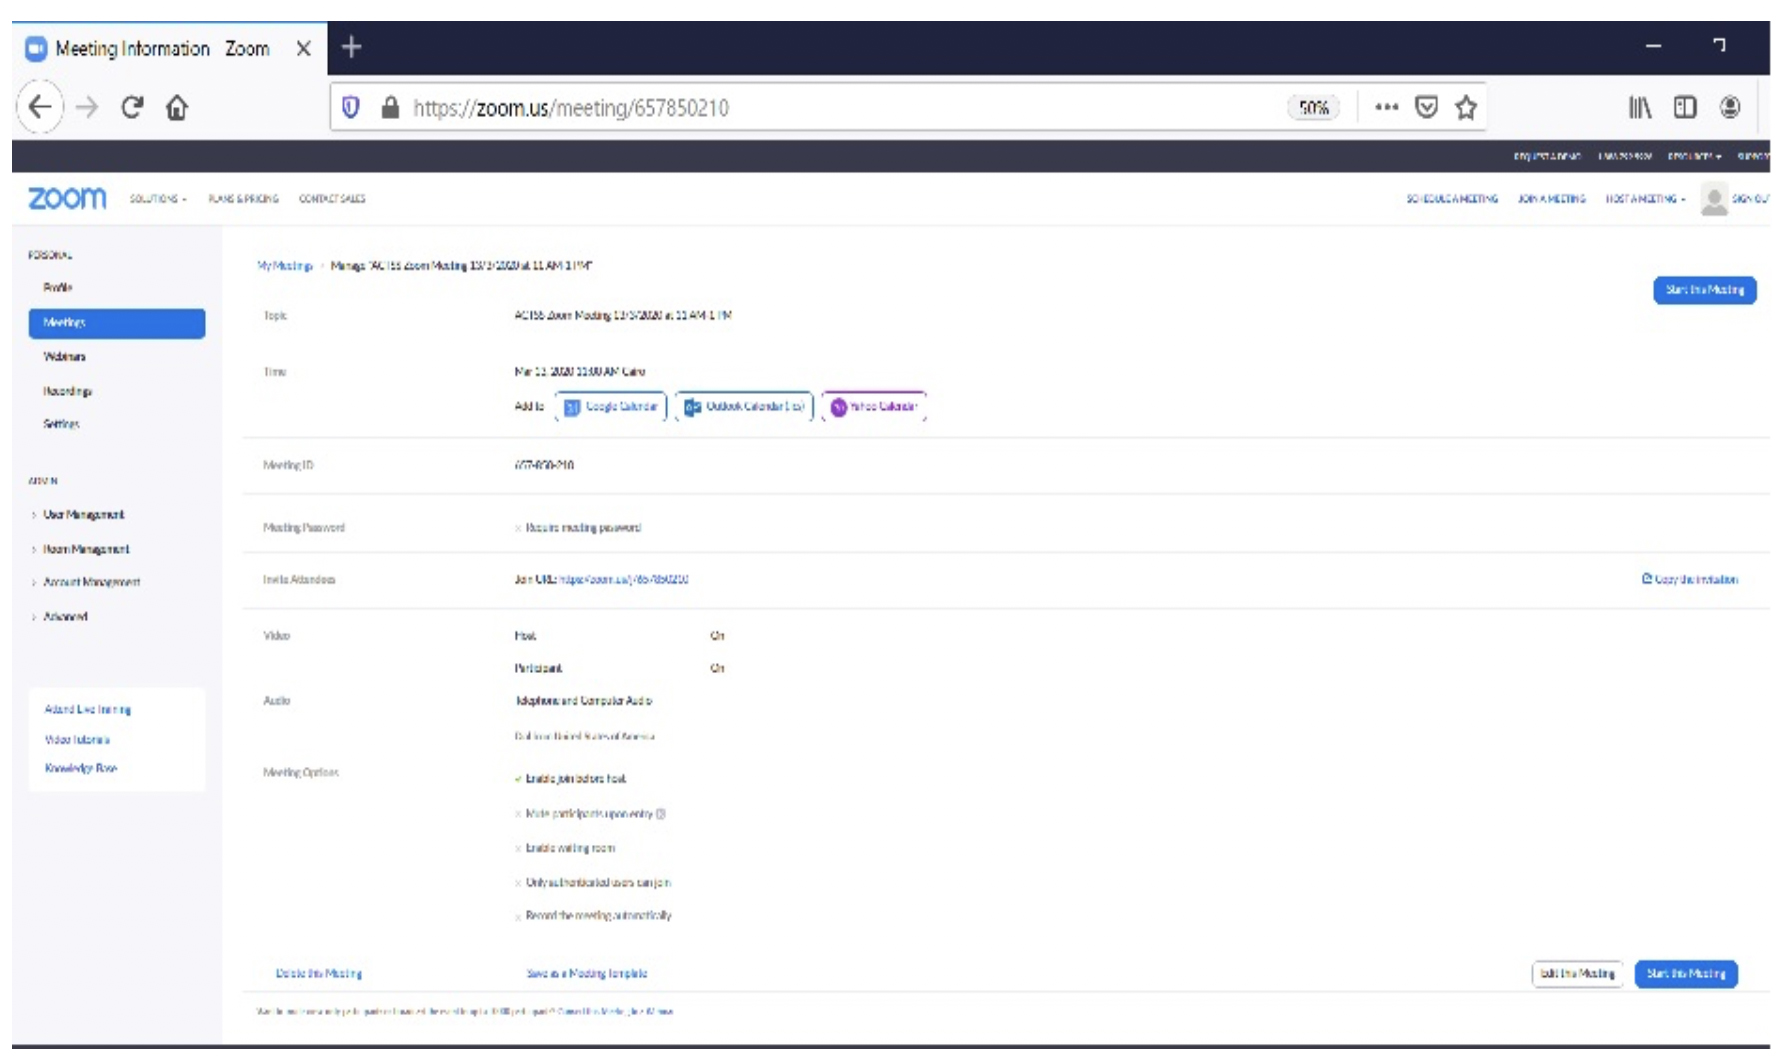Go back to the previous page
The height and width of the screenshot is (1060, 1792).
coord(40,107)
